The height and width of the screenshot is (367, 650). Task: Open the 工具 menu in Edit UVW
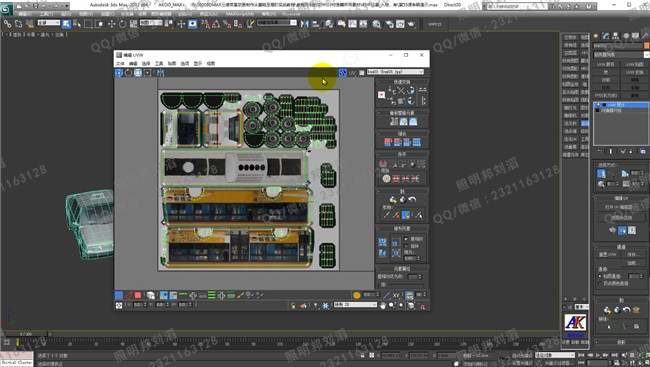(159, 63)
